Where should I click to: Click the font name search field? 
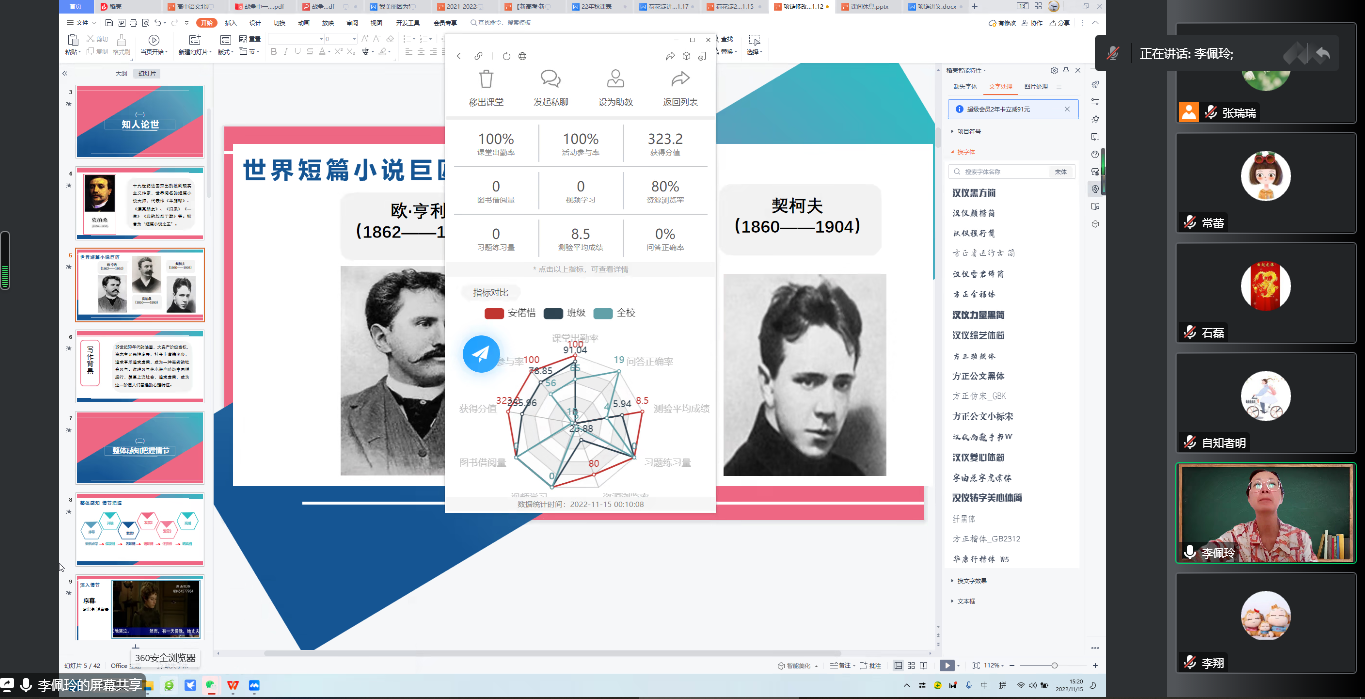pos(1000,172)
